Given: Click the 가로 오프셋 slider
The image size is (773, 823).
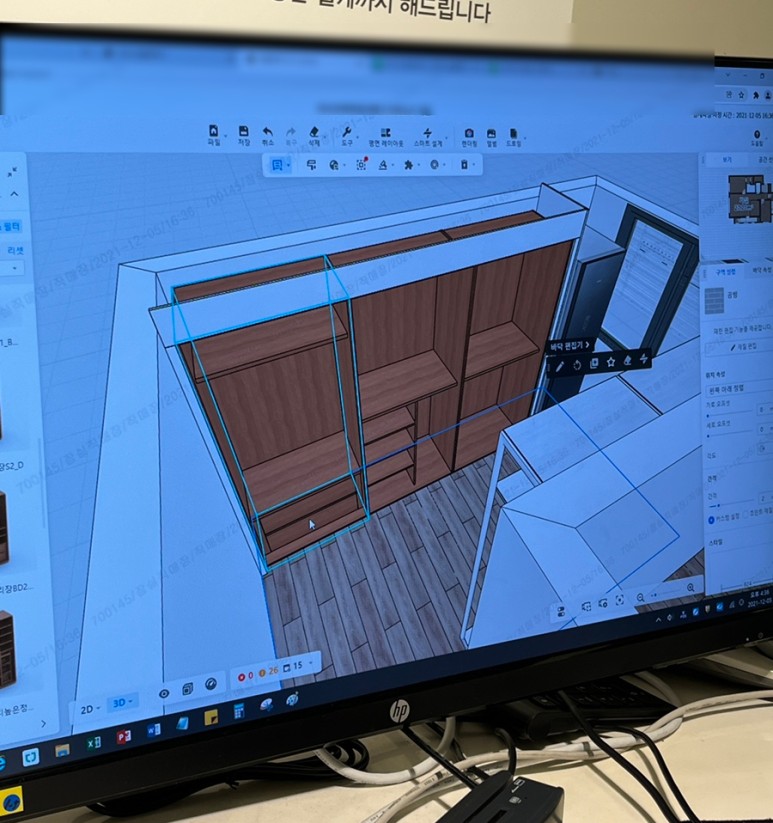Looking at the screenshot, I should (x=729, y=415).
